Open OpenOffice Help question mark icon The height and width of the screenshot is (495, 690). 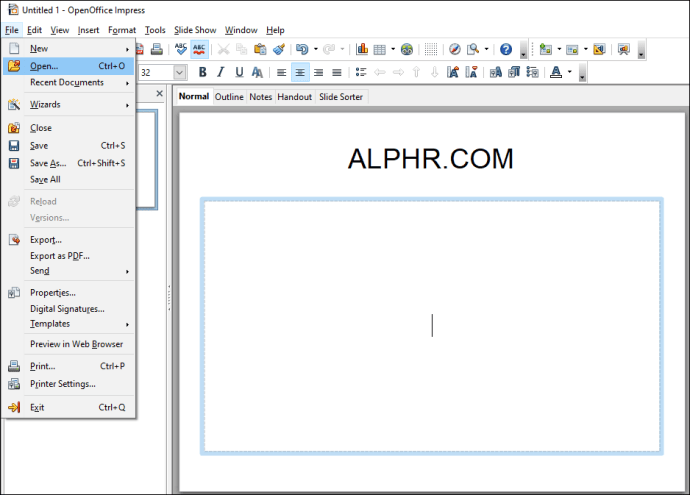click(506, 49)
